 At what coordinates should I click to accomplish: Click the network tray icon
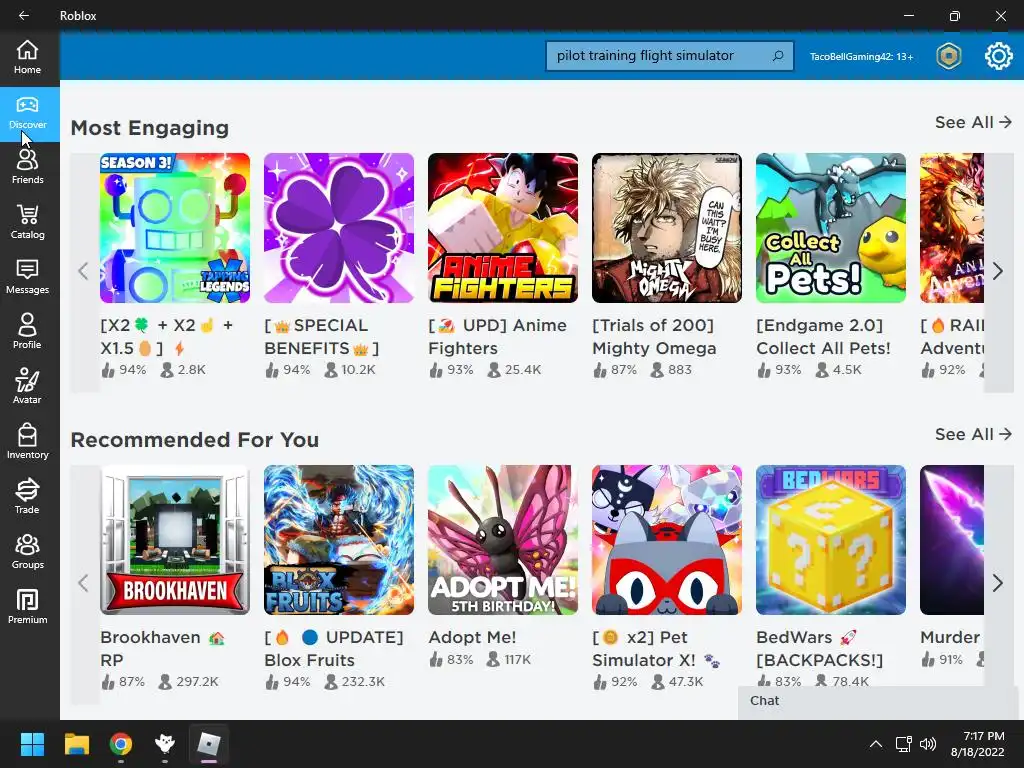click(x=903, y=744)
